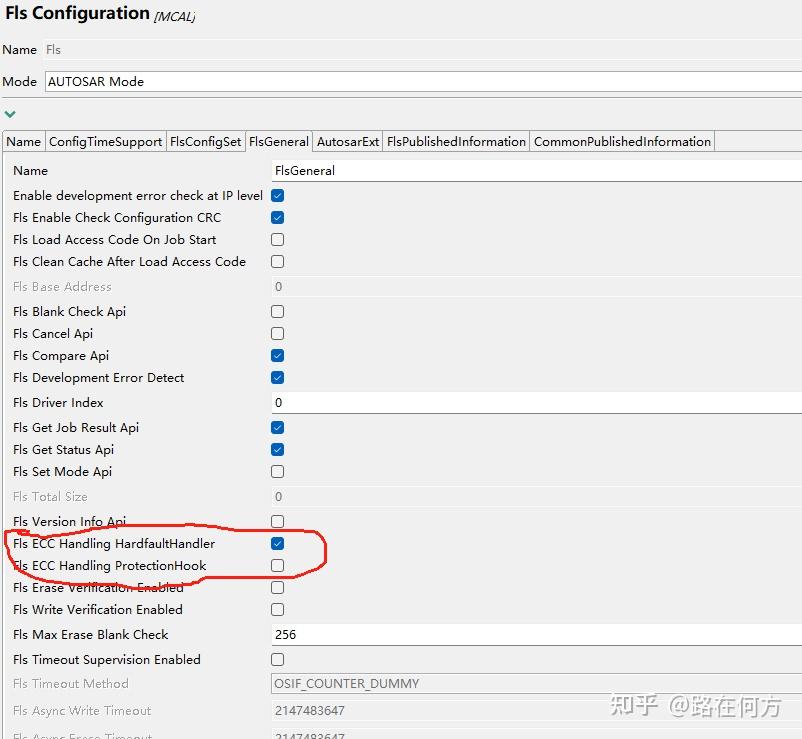
Task: Select the AutosarExt tab
Action: (347, 141)
